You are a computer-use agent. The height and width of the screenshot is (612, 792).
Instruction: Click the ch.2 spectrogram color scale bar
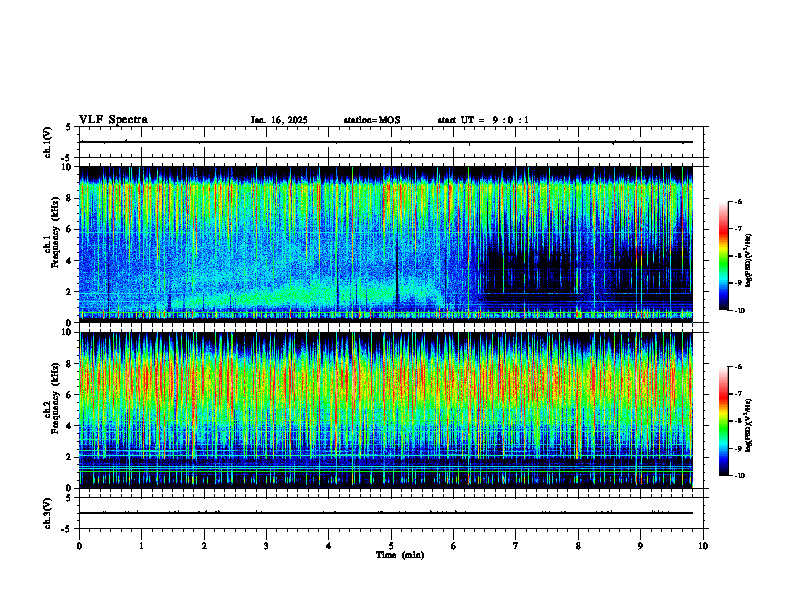pos(723,421)
